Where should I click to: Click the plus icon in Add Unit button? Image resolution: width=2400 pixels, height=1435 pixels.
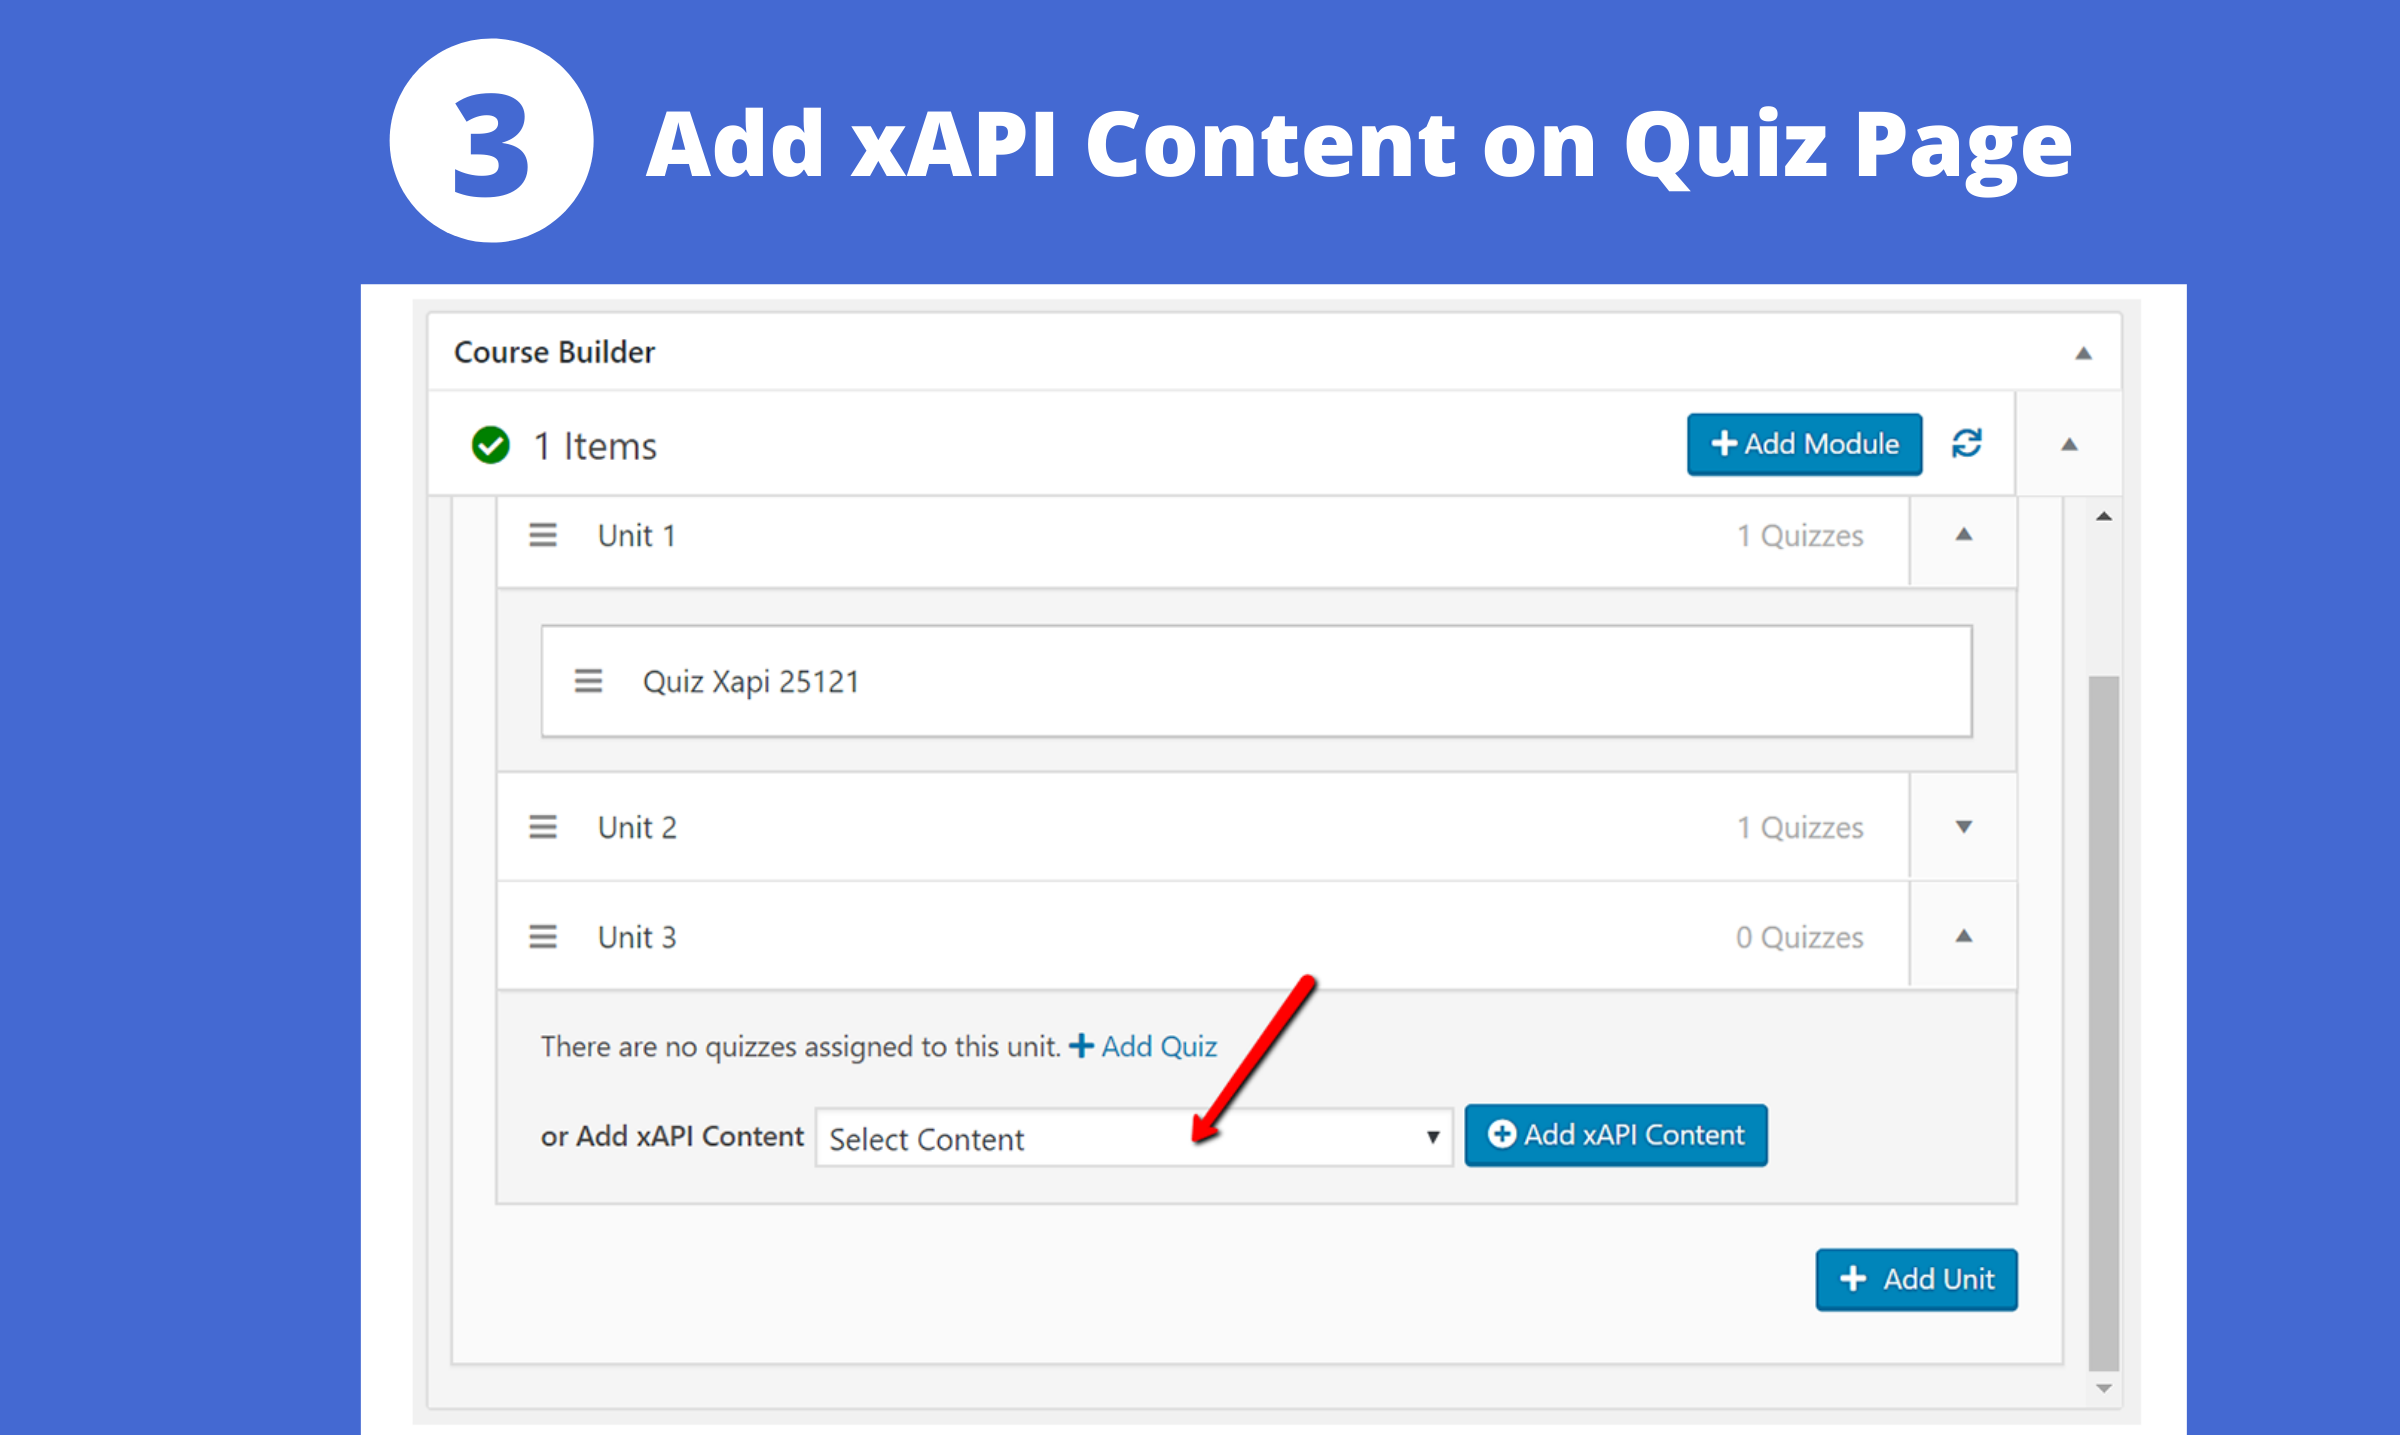click(1853, 1279)
